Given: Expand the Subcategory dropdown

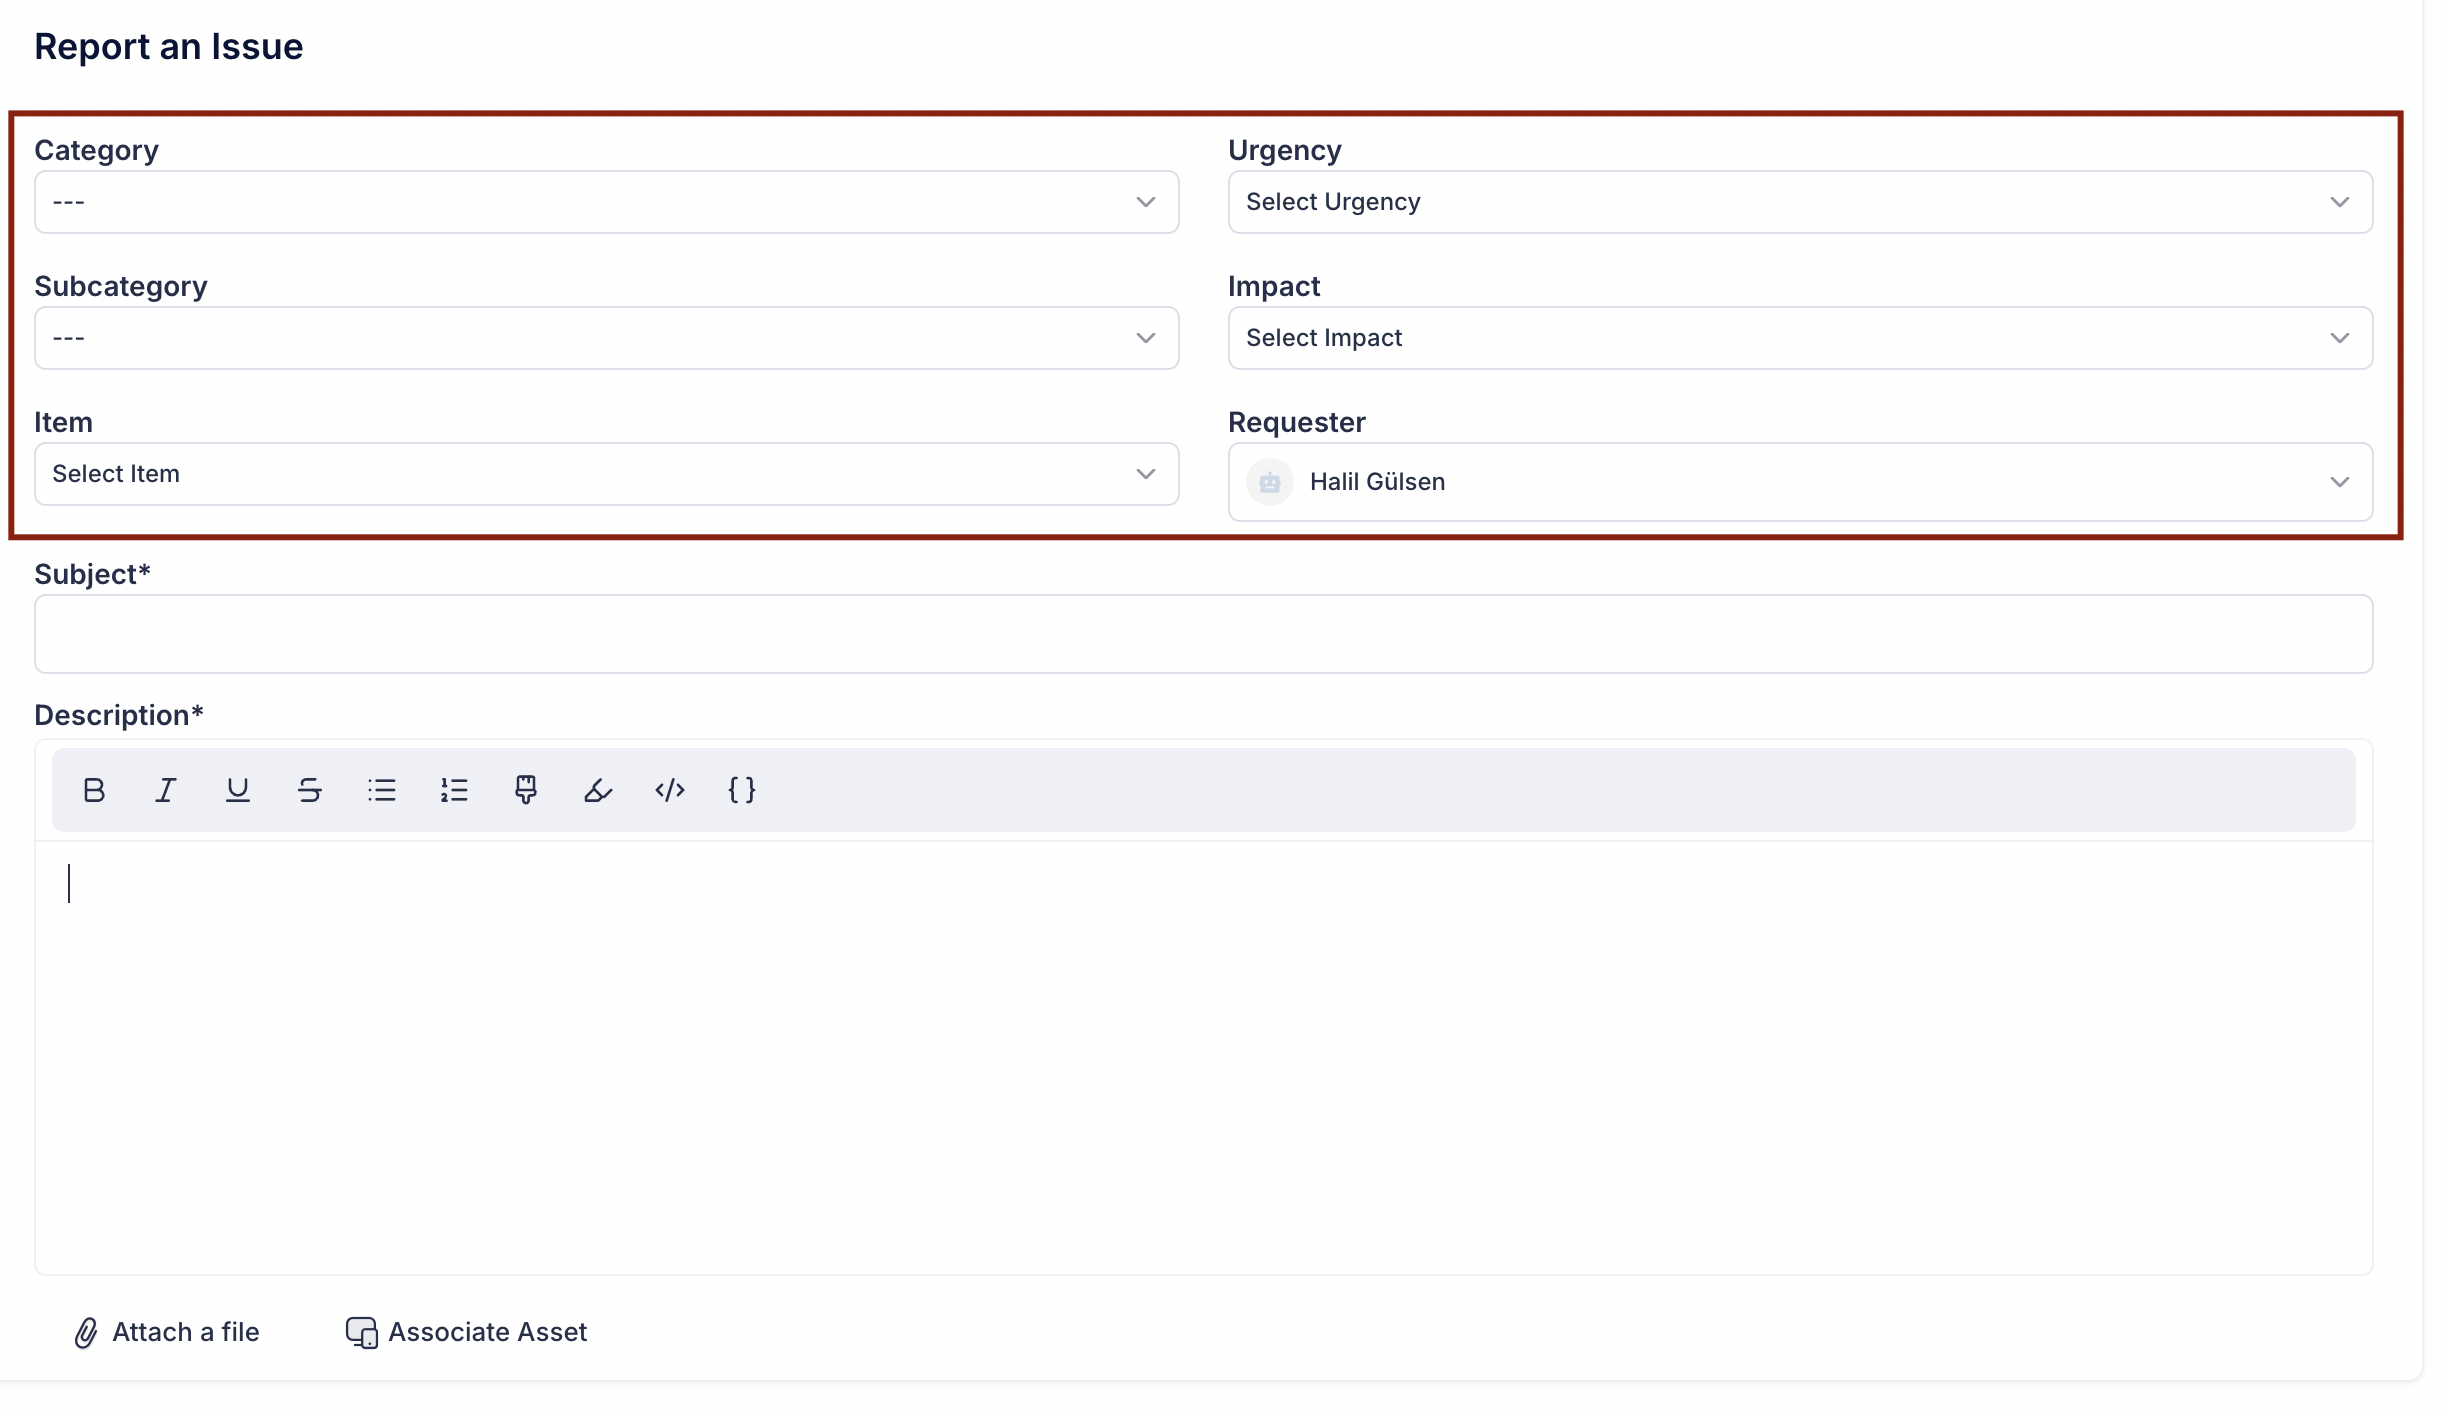Looking at the screenshot, I should 606,338.
